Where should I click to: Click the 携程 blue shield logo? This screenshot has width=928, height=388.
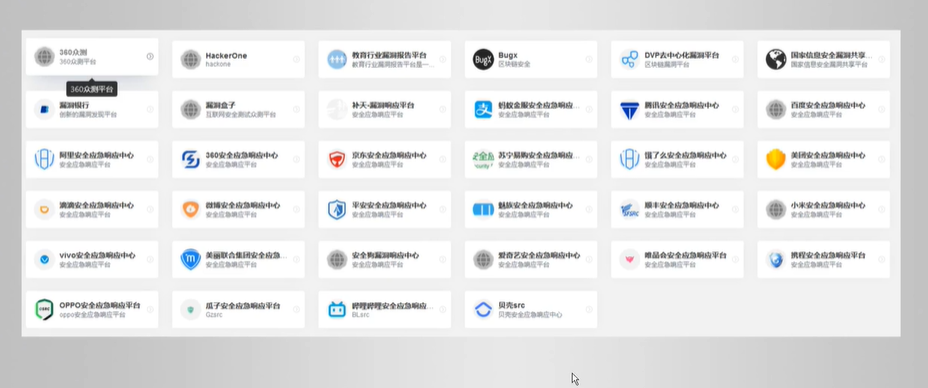pyautogui.click(x=776, y=259)
